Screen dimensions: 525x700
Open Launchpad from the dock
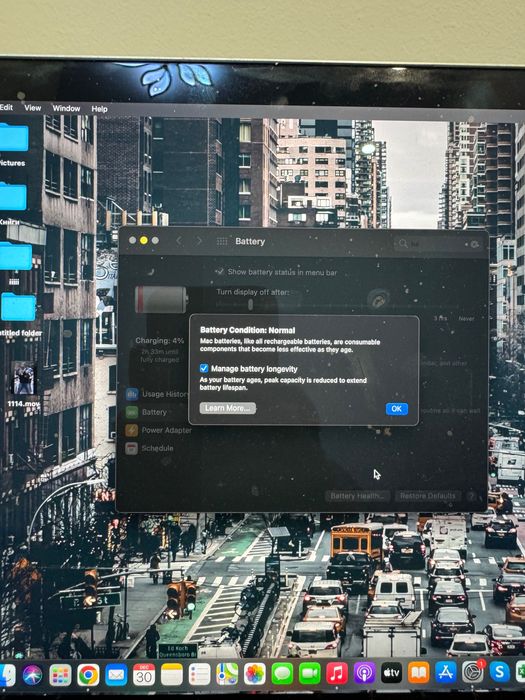click(60, 675)
